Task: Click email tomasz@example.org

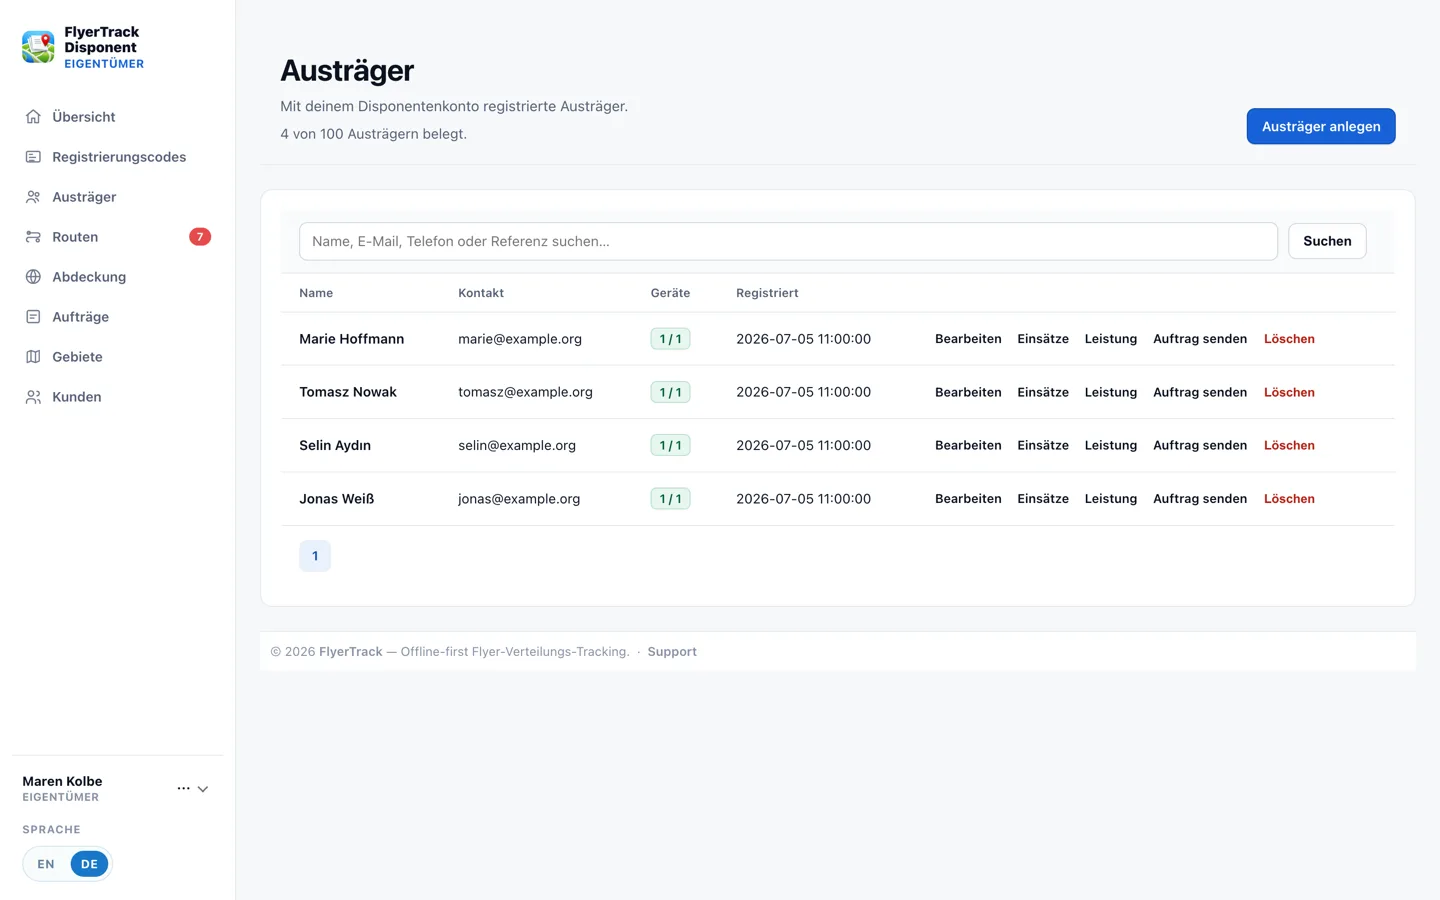Action: pos(525,392)
